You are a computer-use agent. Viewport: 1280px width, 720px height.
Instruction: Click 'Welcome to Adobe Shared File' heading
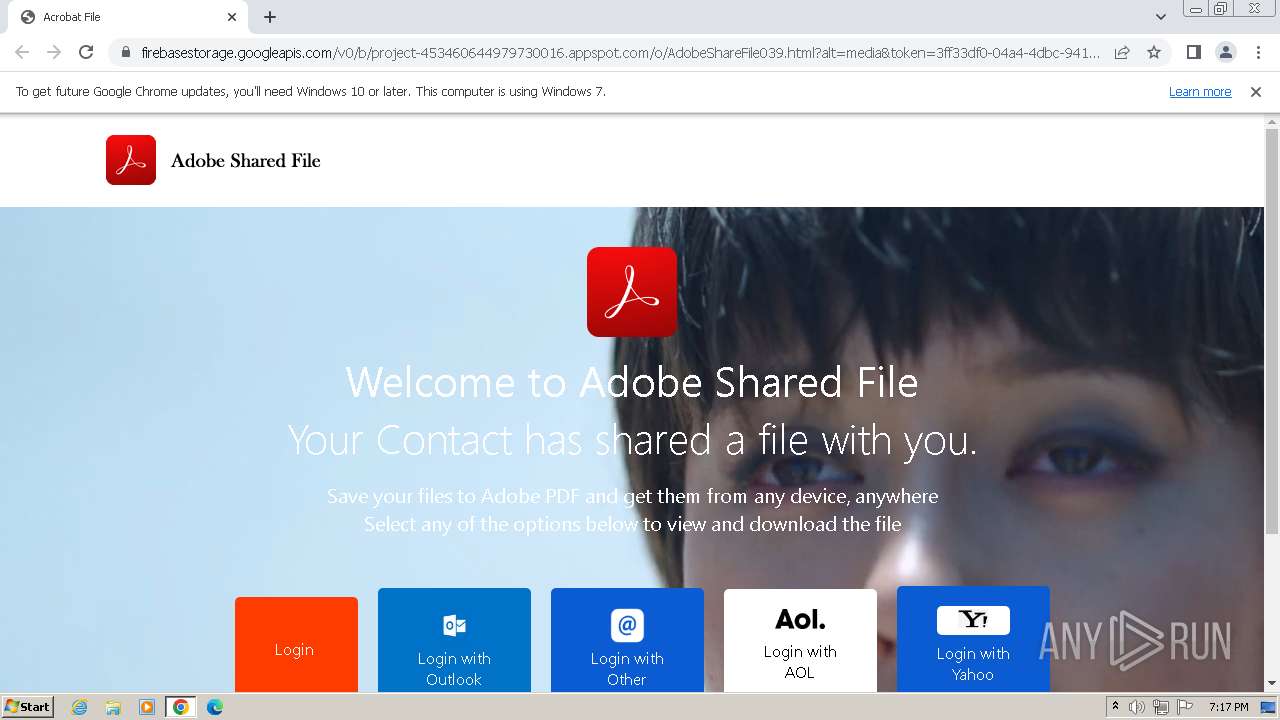632,382
